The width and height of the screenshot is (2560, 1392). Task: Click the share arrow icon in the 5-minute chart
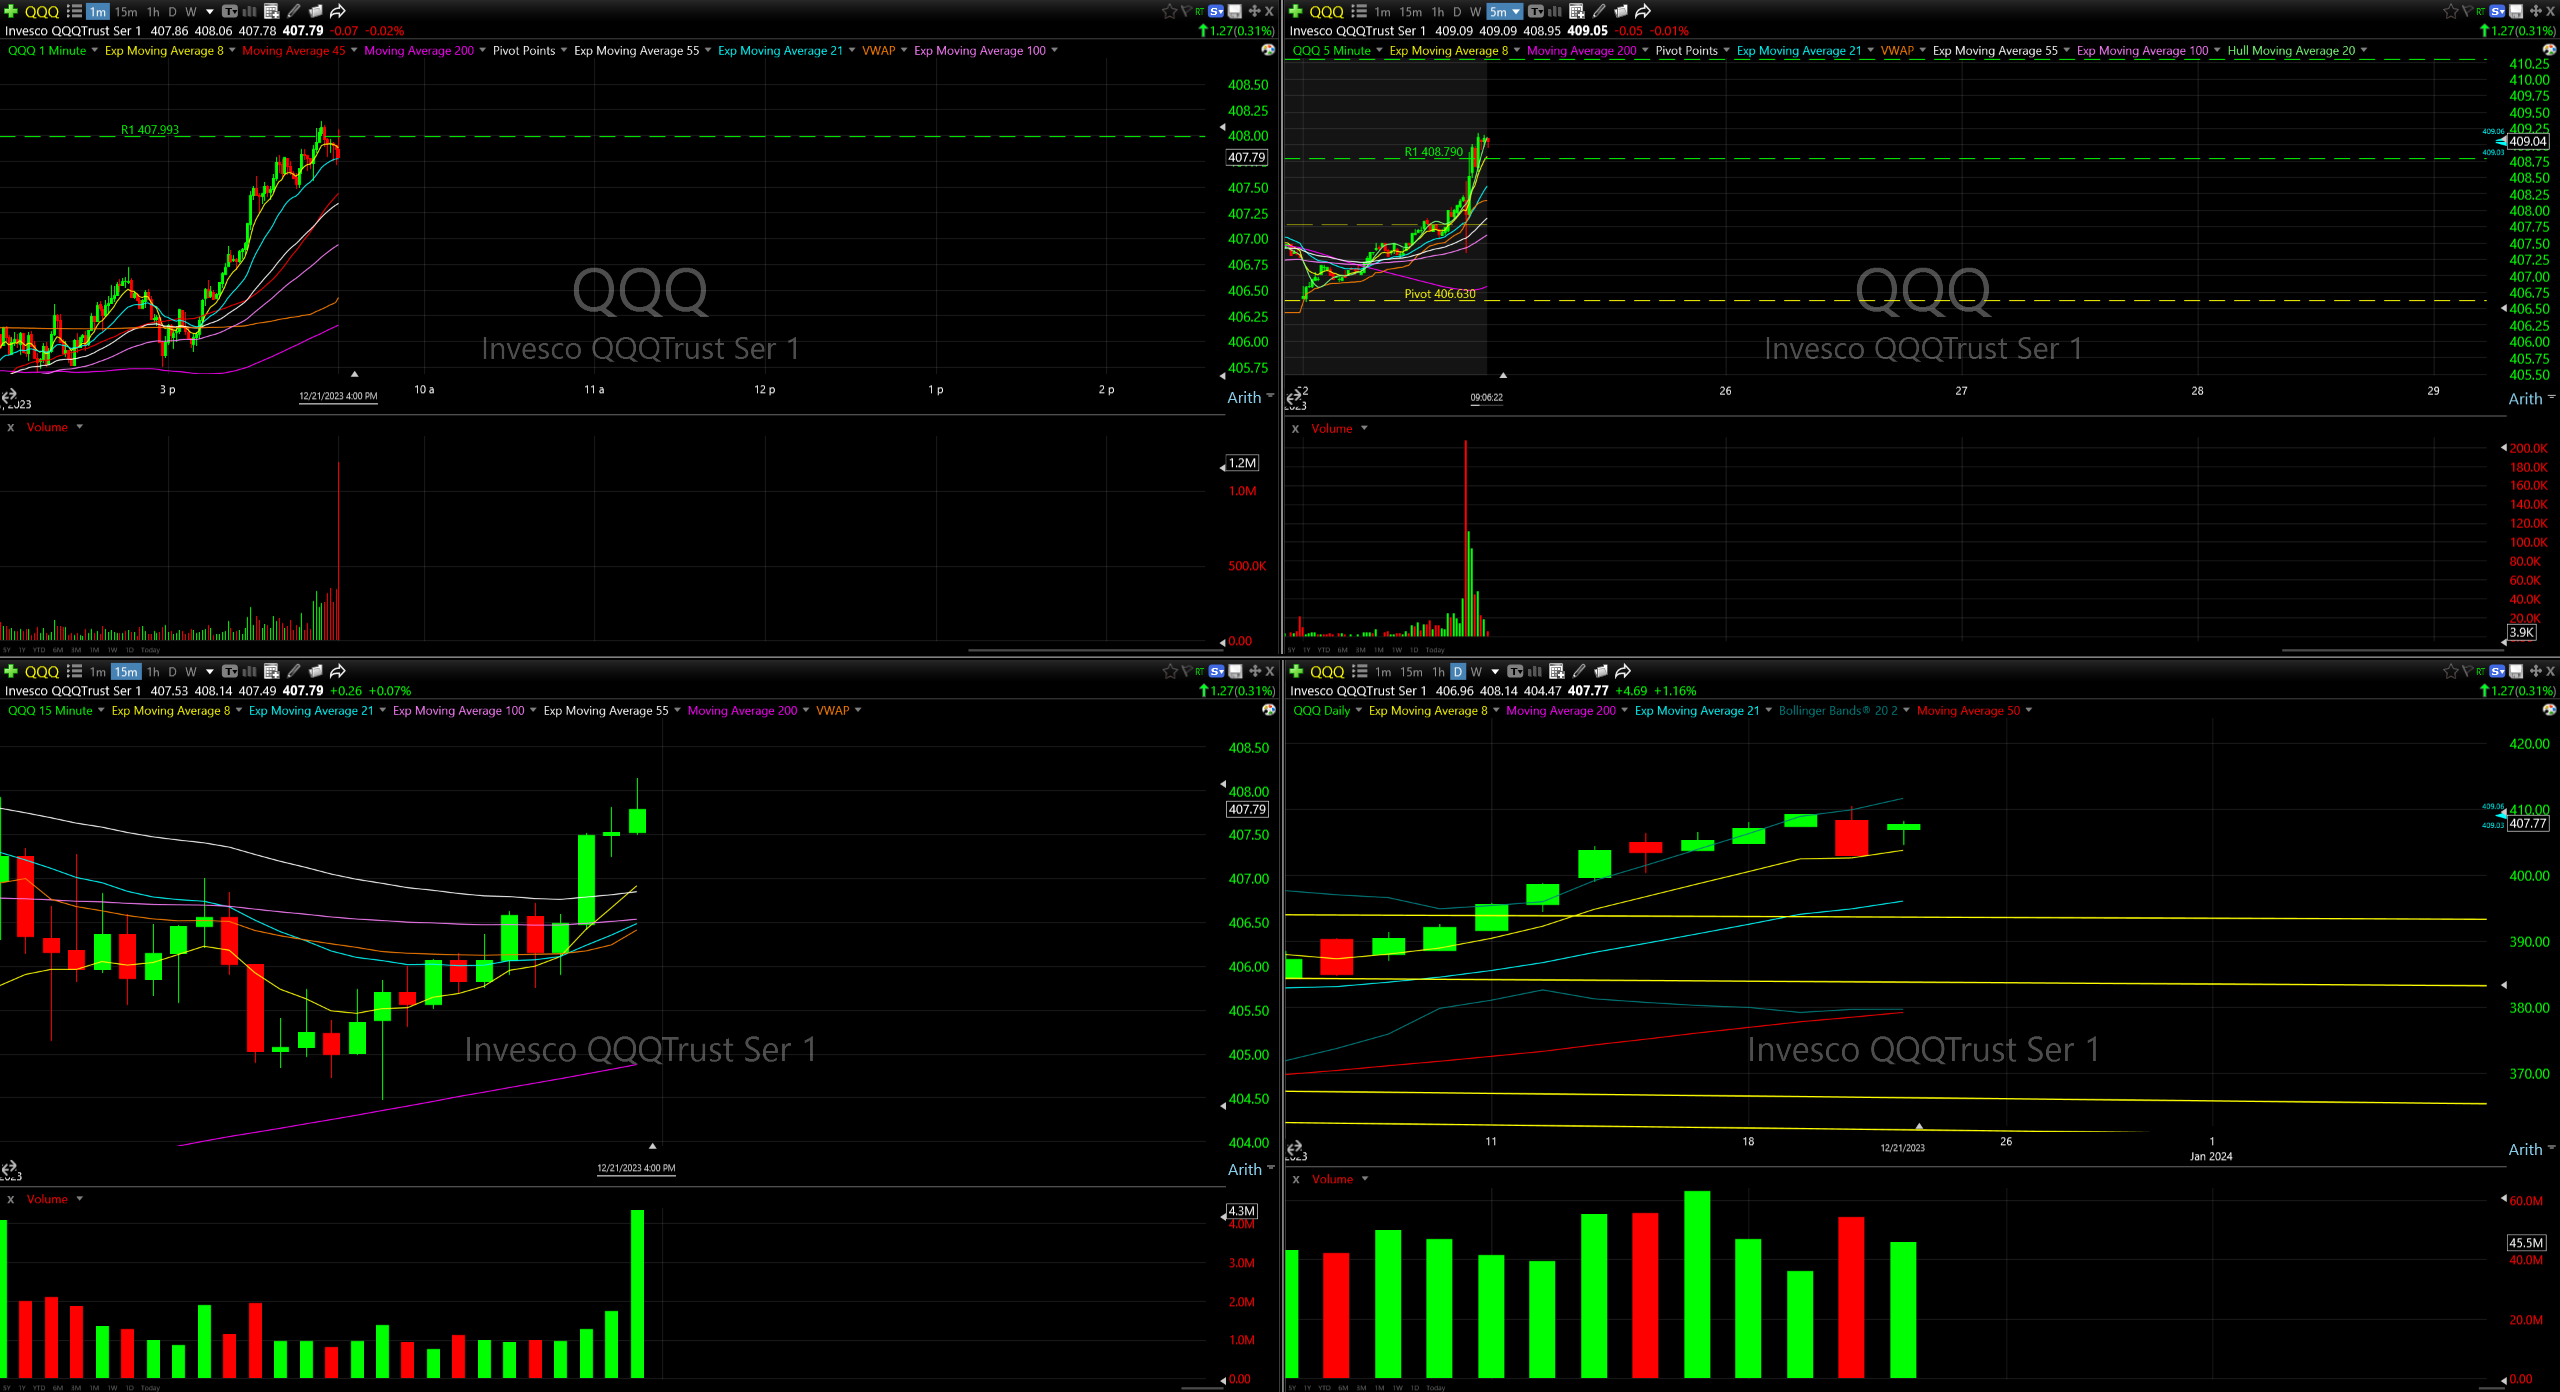[1643, 11]
